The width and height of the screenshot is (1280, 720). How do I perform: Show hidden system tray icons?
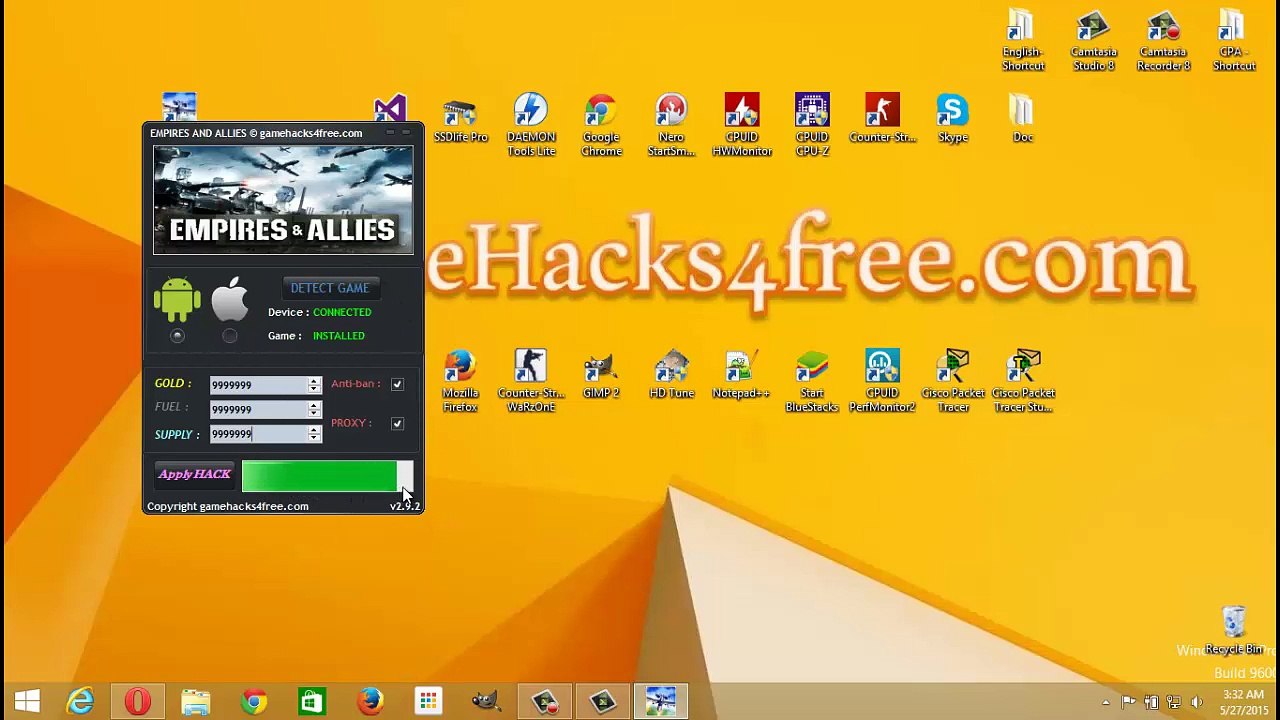[x=1105, y=702]
